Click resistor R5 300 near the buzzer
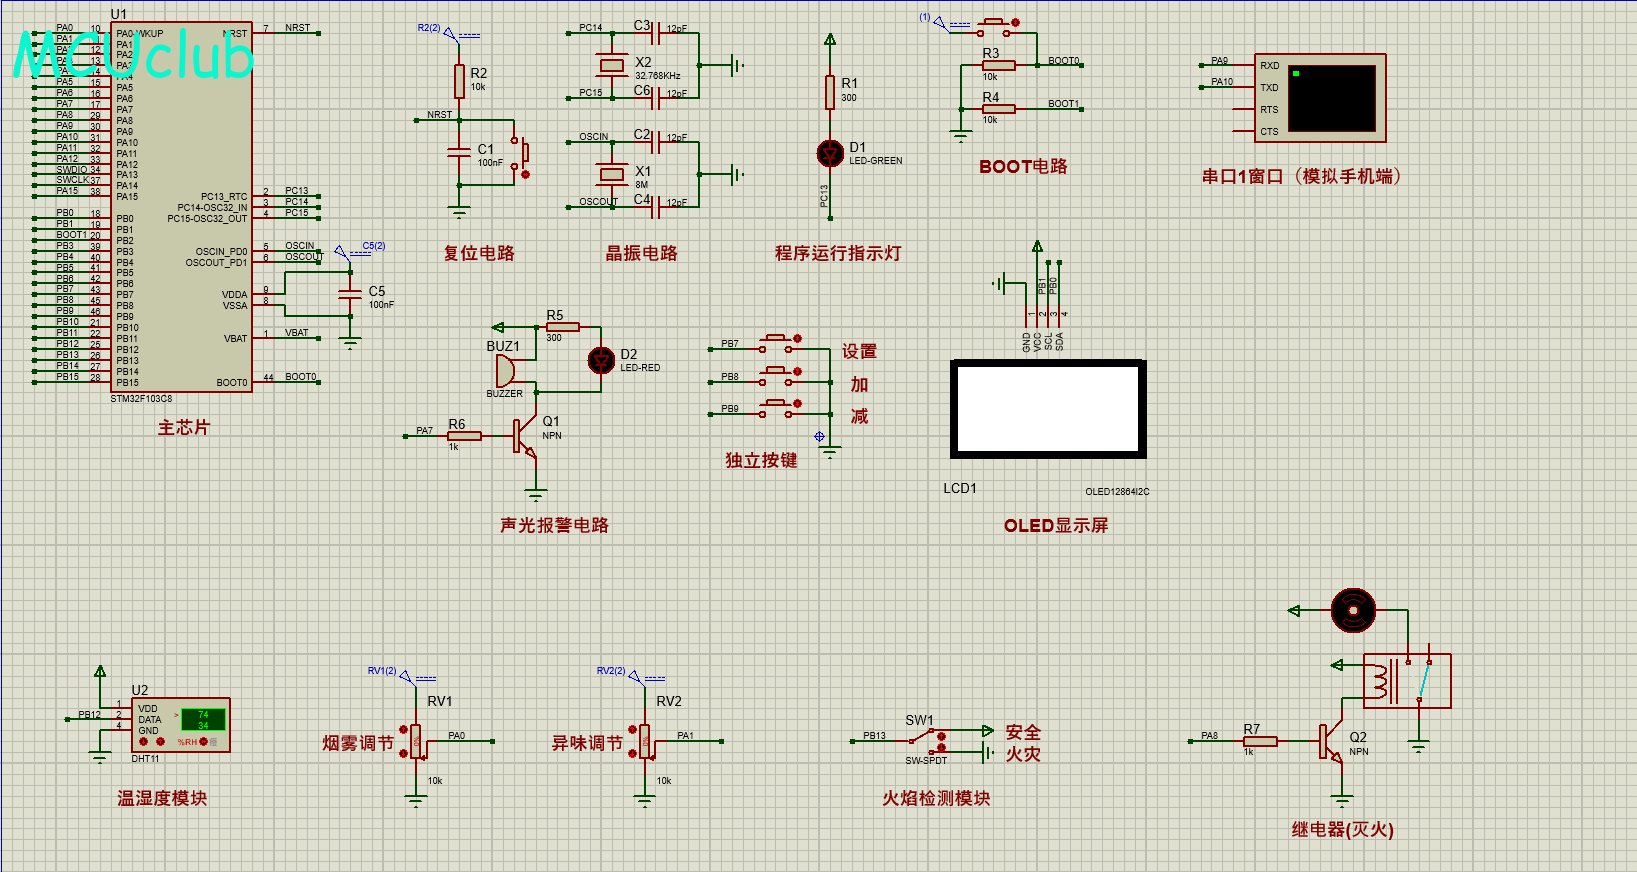This screenshot has height=872, width=1637. (563, 327)
